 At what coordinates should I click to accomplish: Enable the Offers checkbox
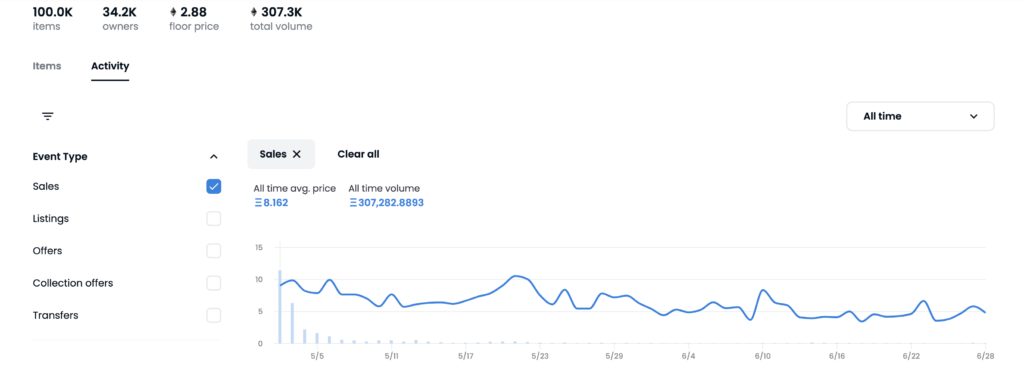(214, 251)
